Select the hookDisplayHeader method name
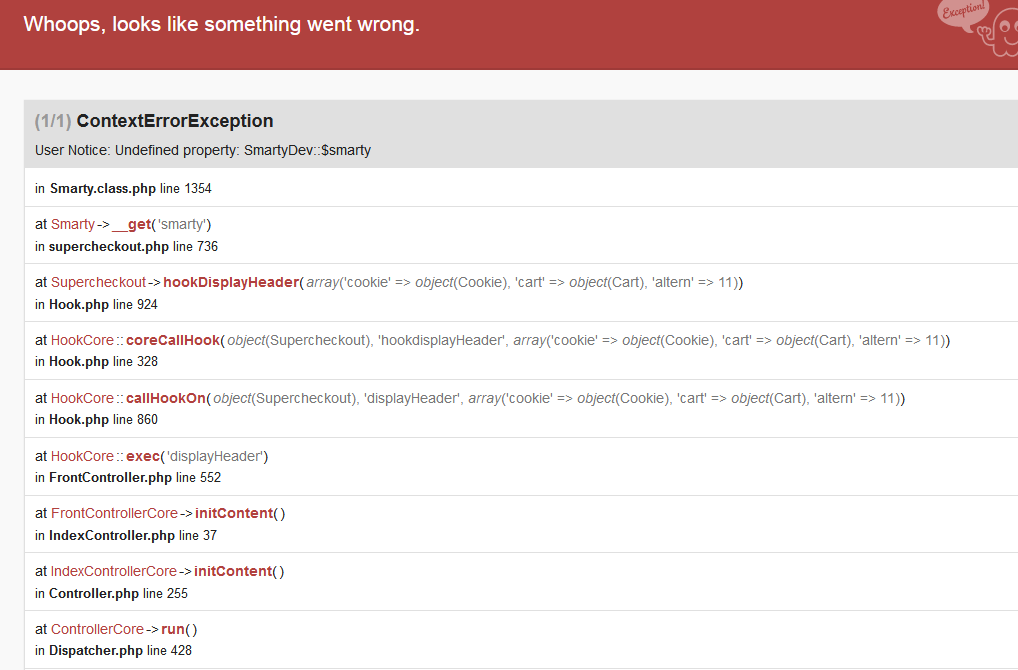 (x=231, y=282)
